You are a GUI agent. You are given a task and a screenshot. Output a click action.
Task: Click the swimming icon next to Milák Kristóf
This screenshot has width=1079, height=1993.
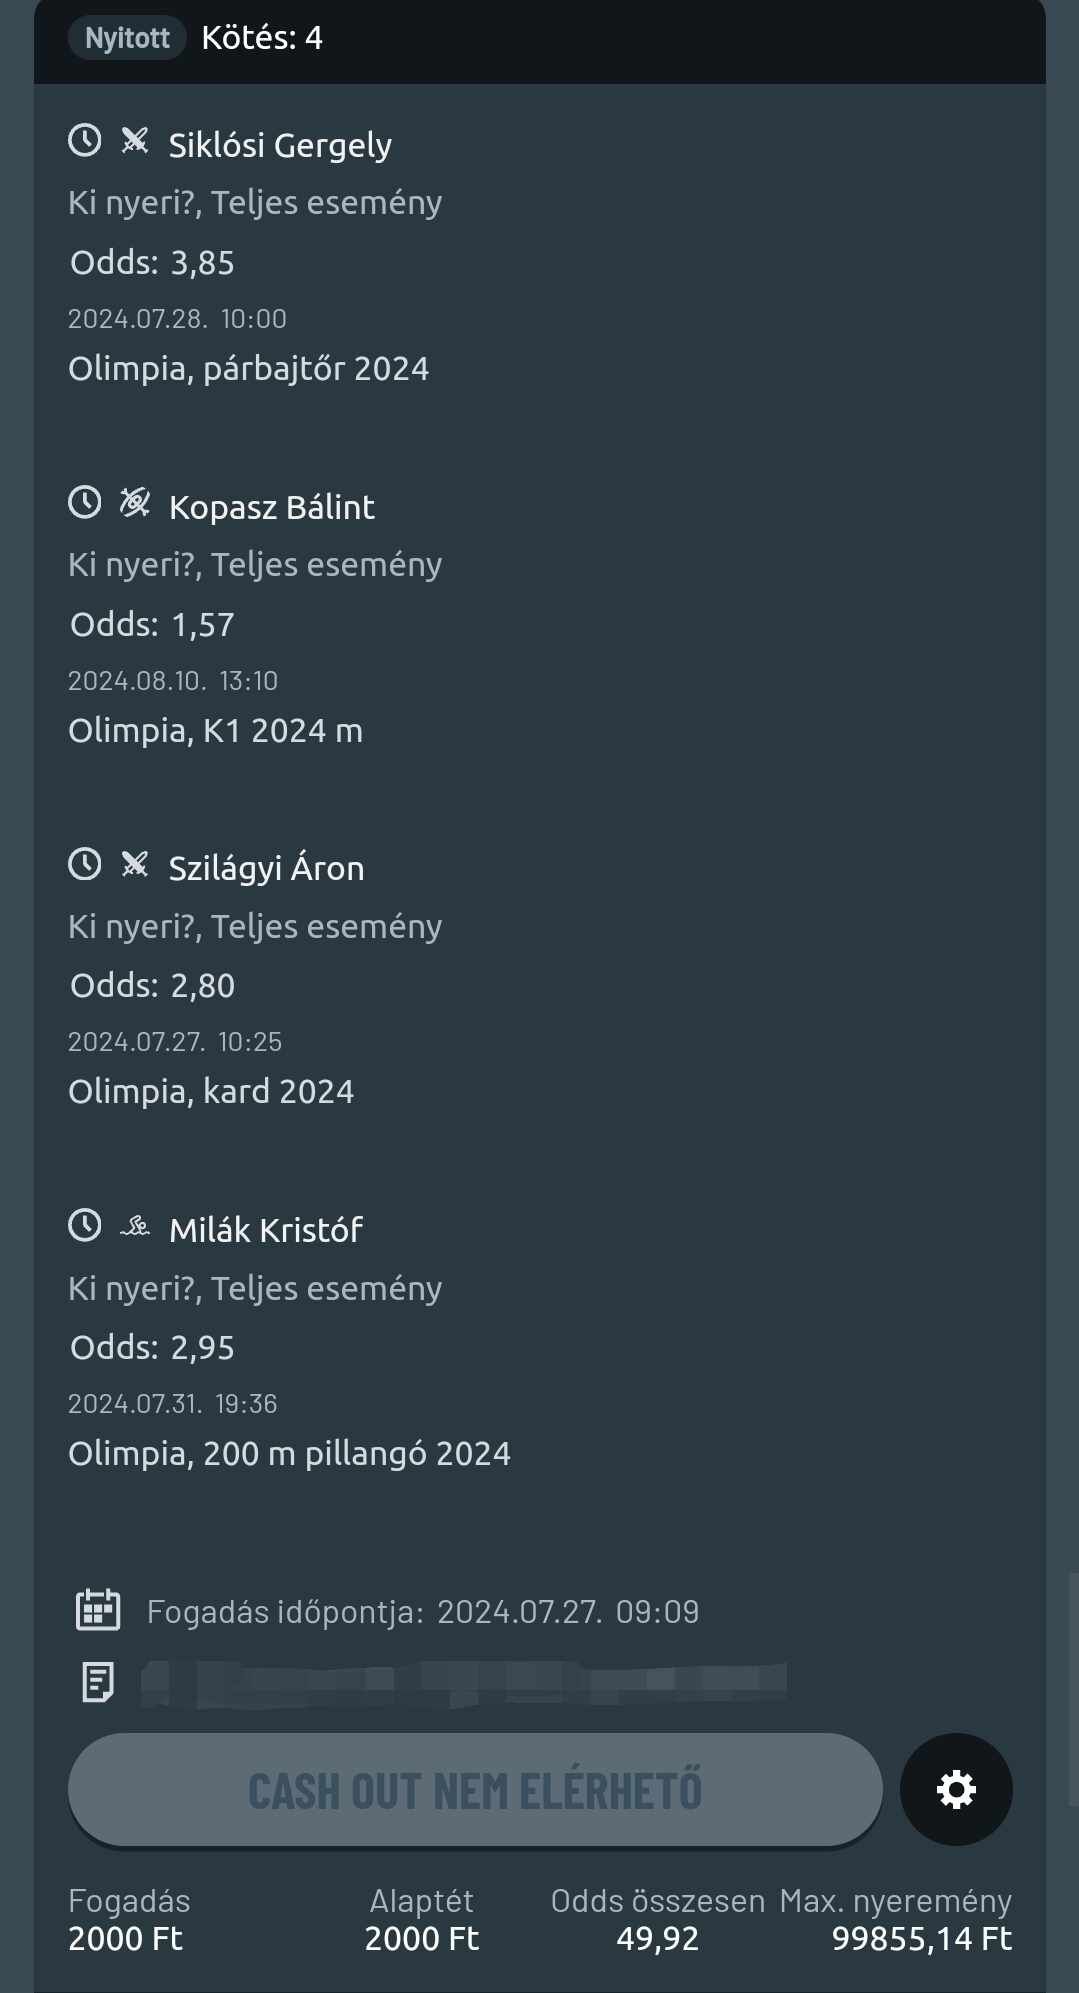[135, 1226]
